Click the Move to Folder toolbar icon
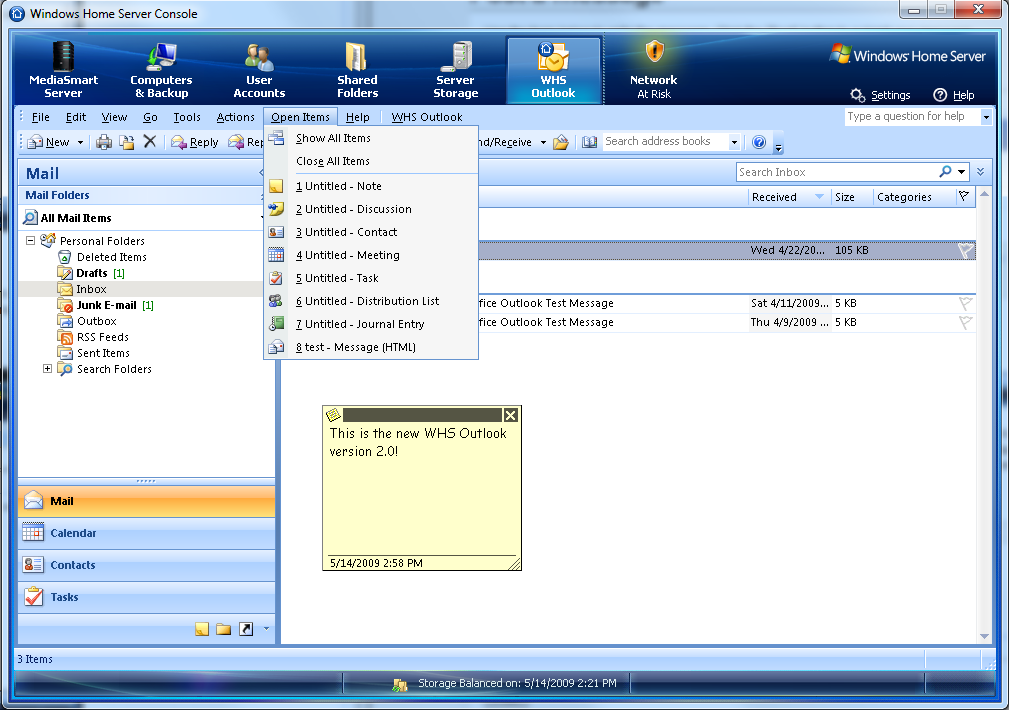Viewport: 1009px width, 710px height. tap(127, 142)
